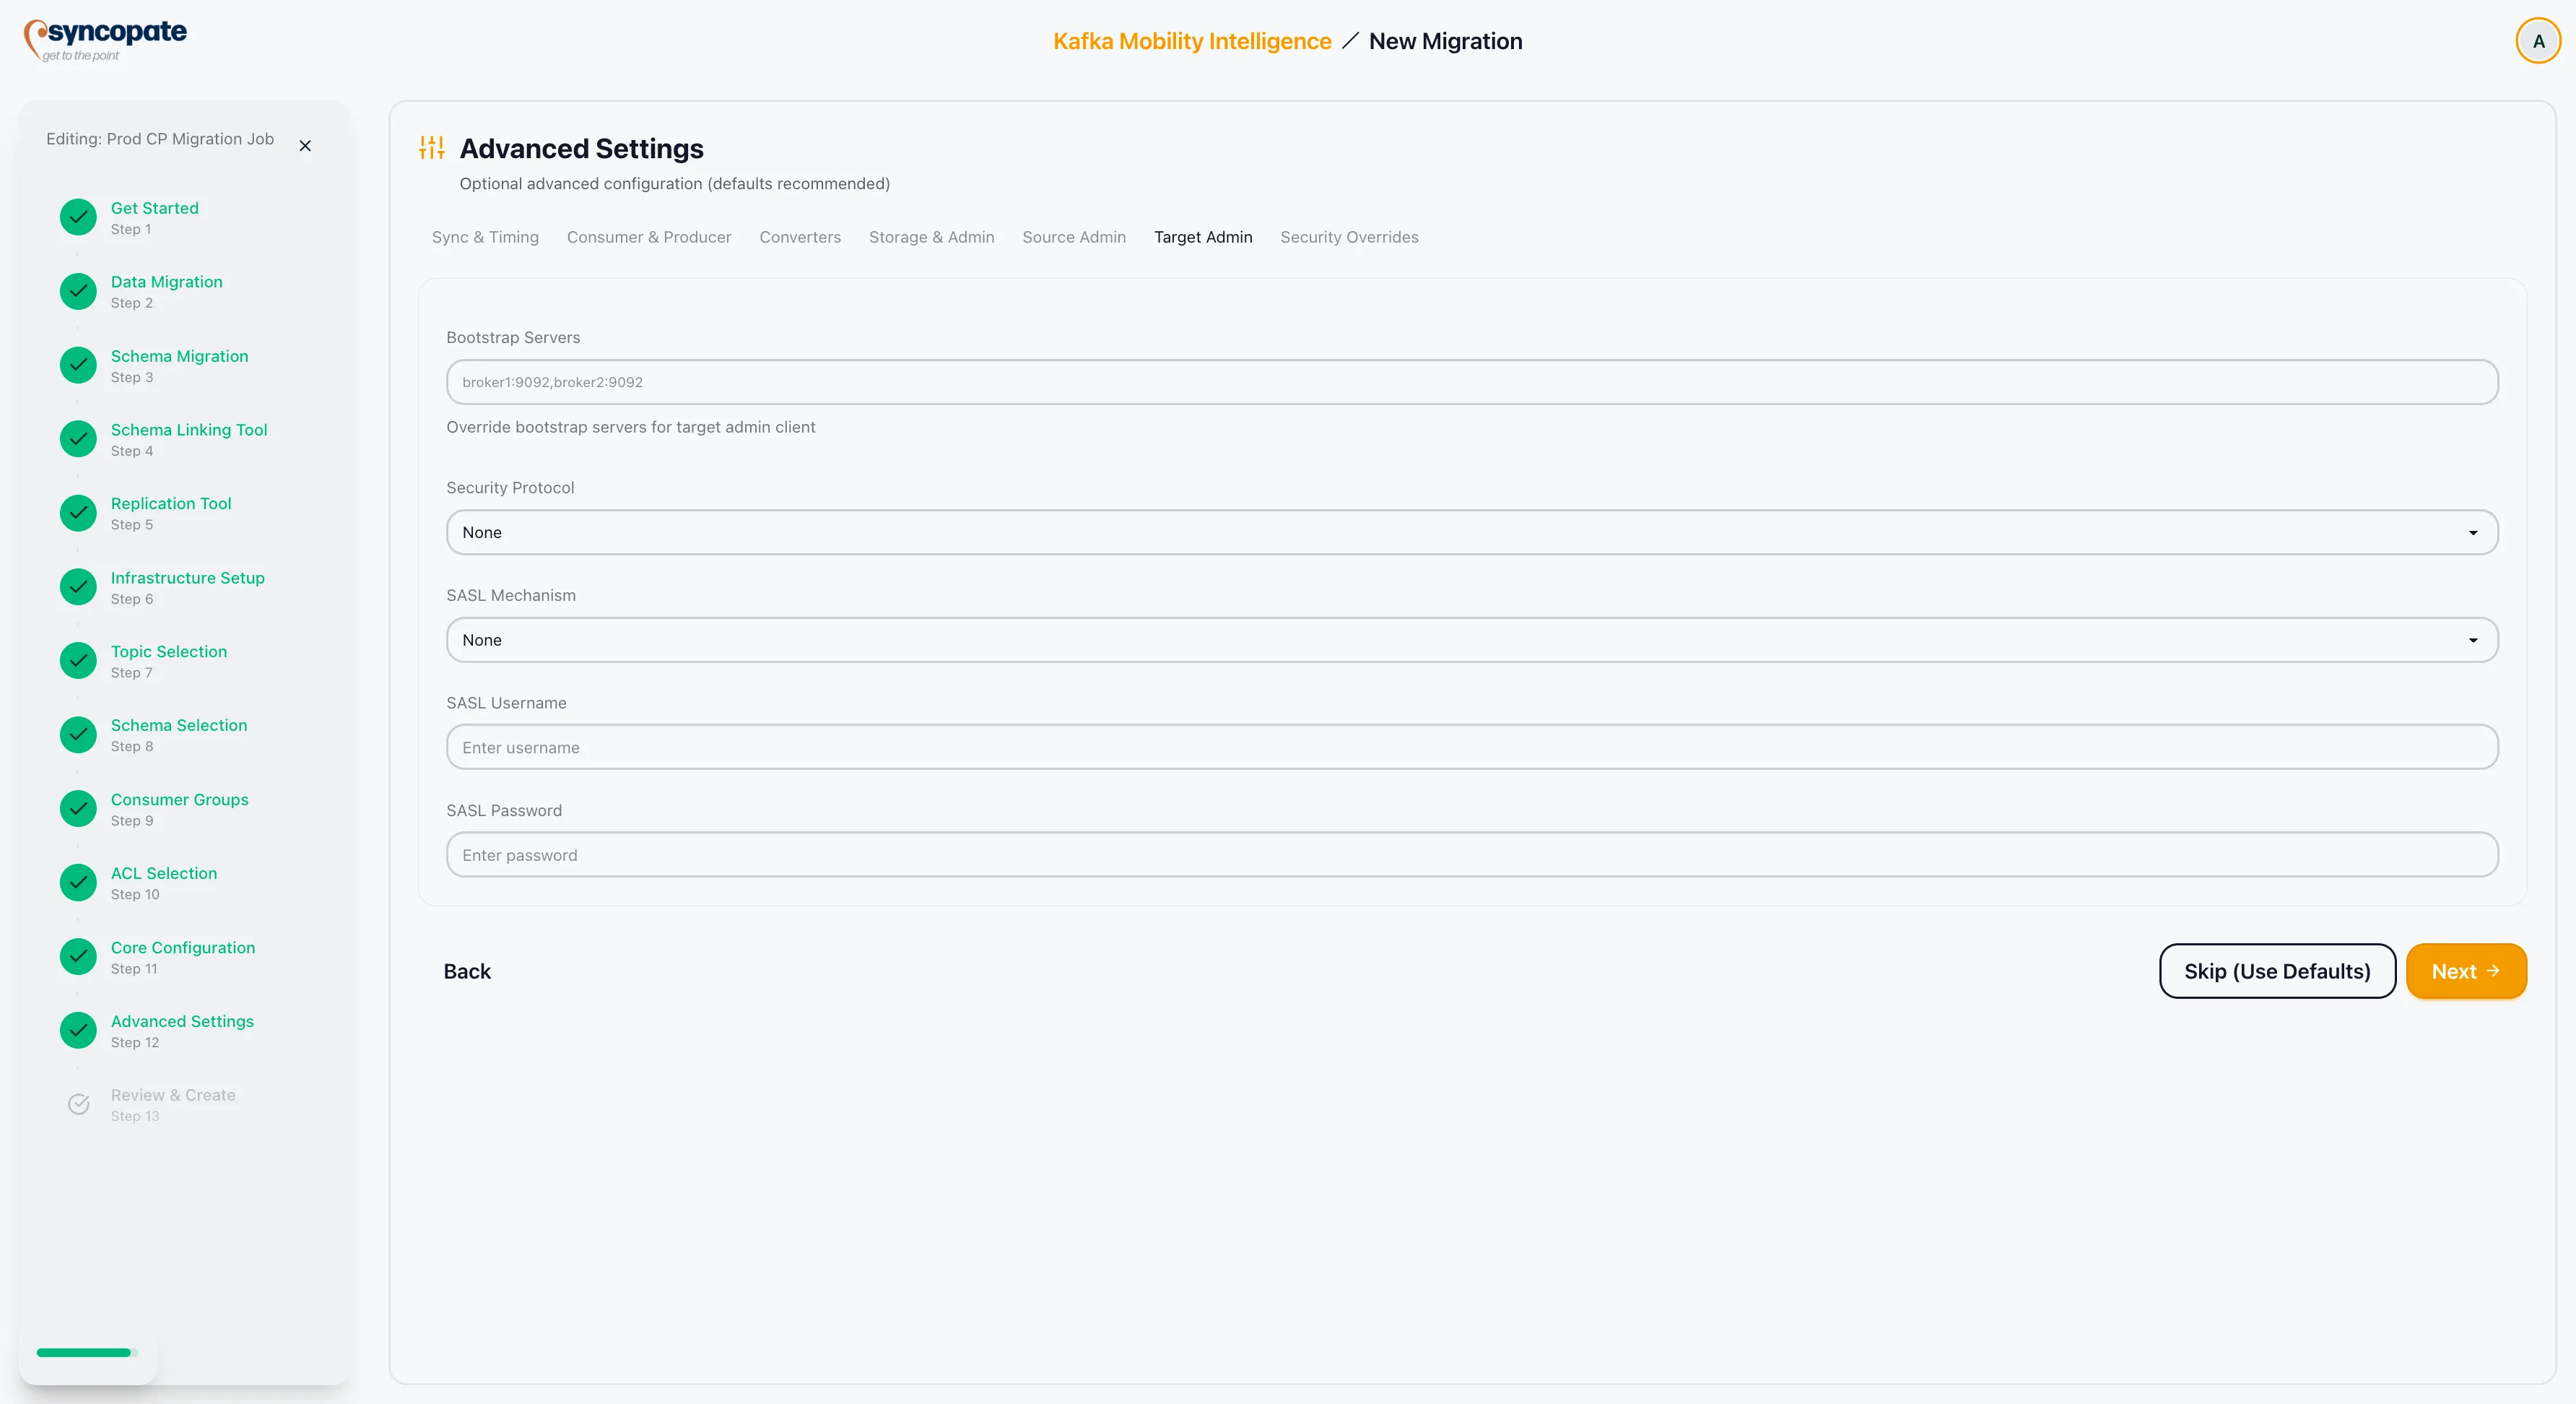
Task: Click the Review & Create step circle icon
Action: point(77,1104)
